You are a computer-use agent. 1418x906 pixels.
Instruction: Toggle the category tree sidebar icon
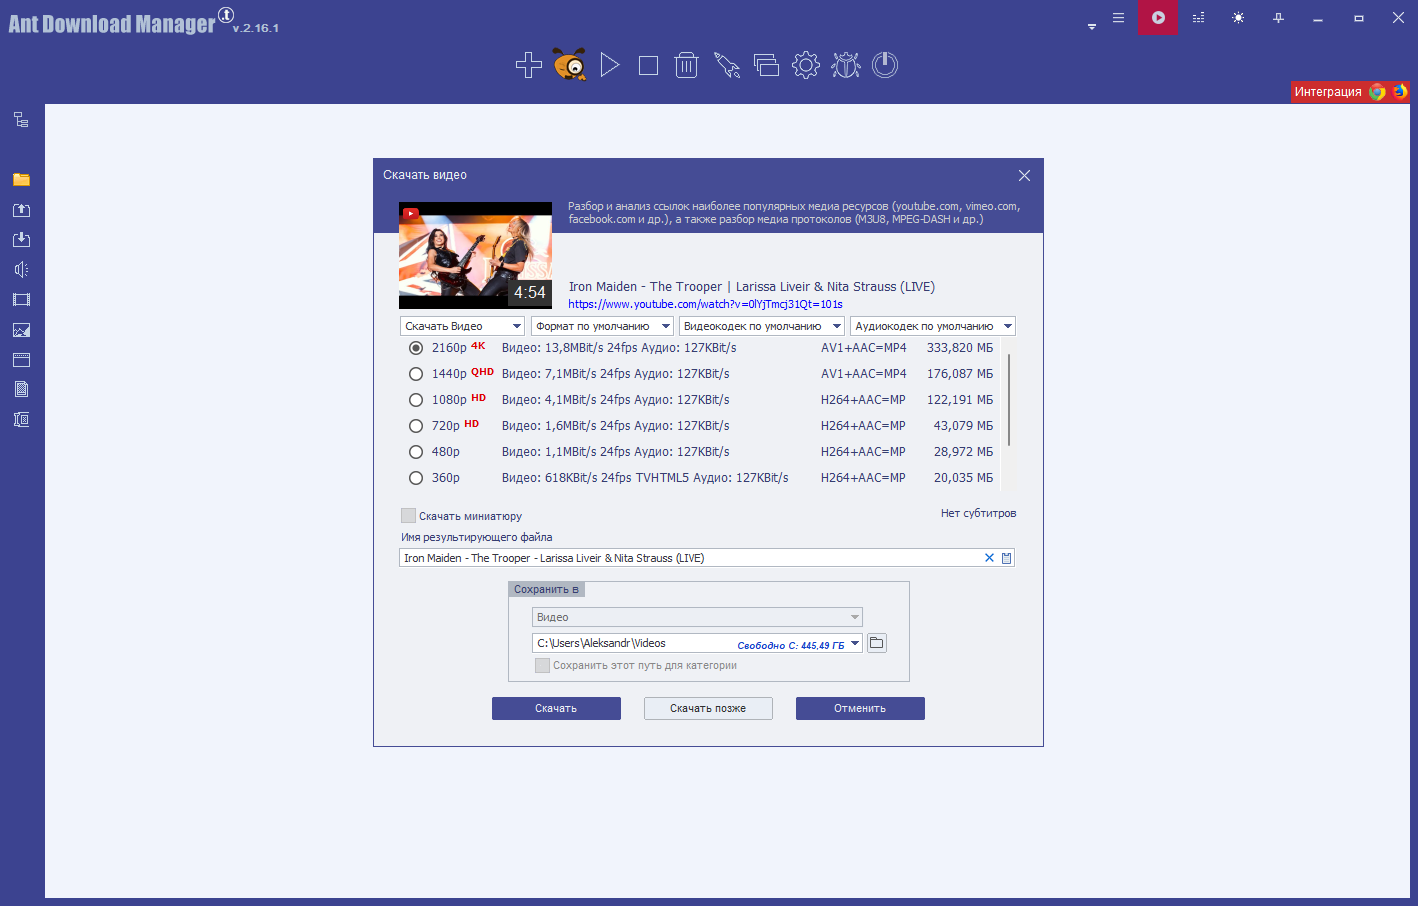(21, 120)
